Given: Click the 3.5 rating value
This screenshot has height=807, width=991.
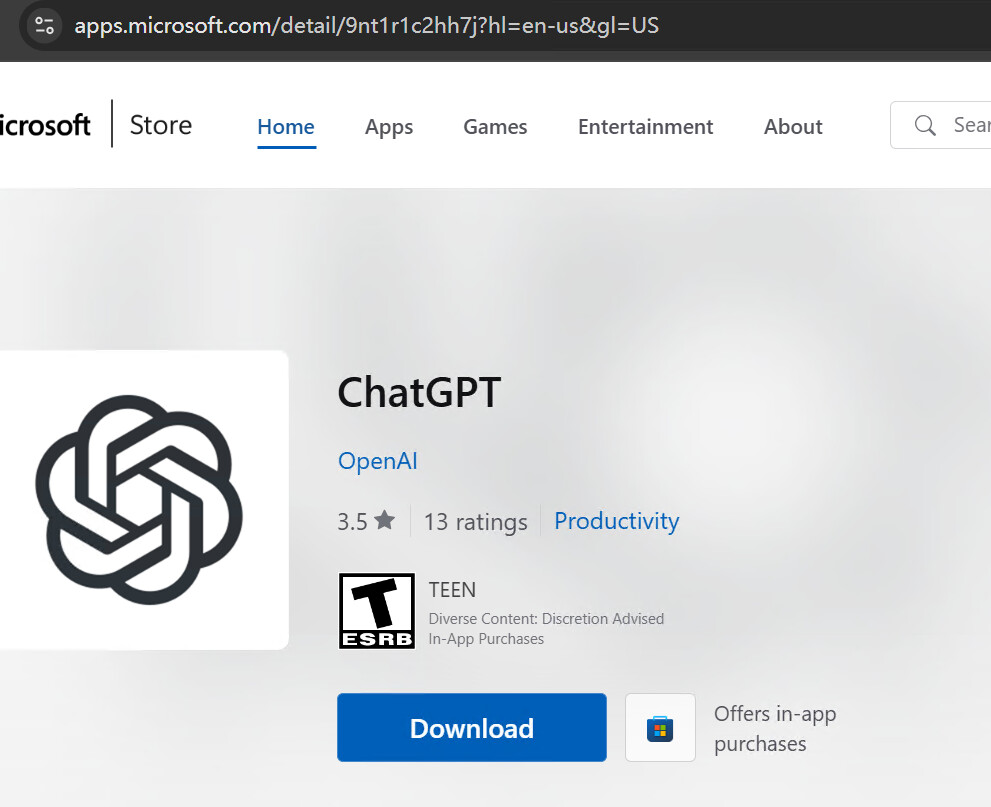Looking at the screenshot, I should click(x=352, y=522).
